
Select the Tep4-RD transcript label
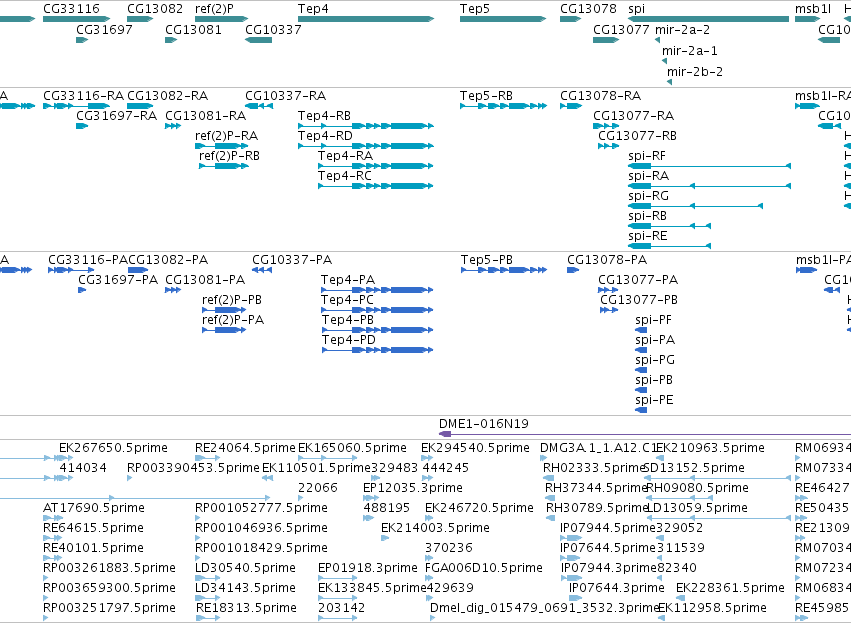click(325, 136)
